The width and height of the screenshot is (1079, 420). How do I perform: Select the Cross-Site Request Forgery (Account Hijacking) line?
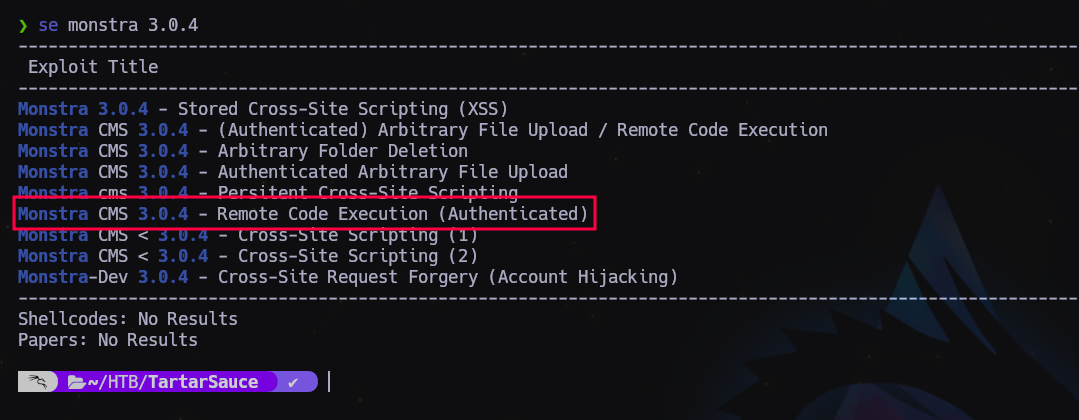coord(348,276)
